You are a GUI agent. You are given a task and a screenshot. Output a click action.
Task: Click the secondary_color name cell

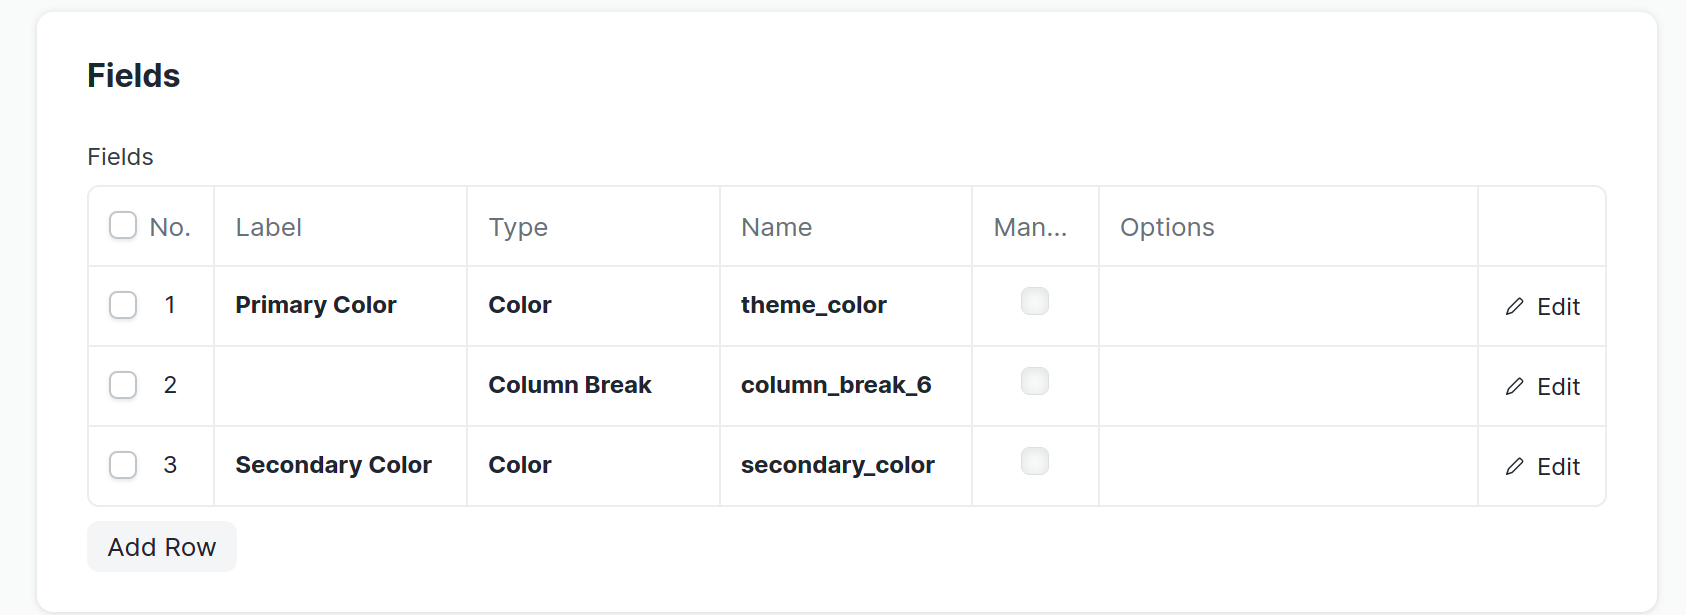[x=838, y=465]
